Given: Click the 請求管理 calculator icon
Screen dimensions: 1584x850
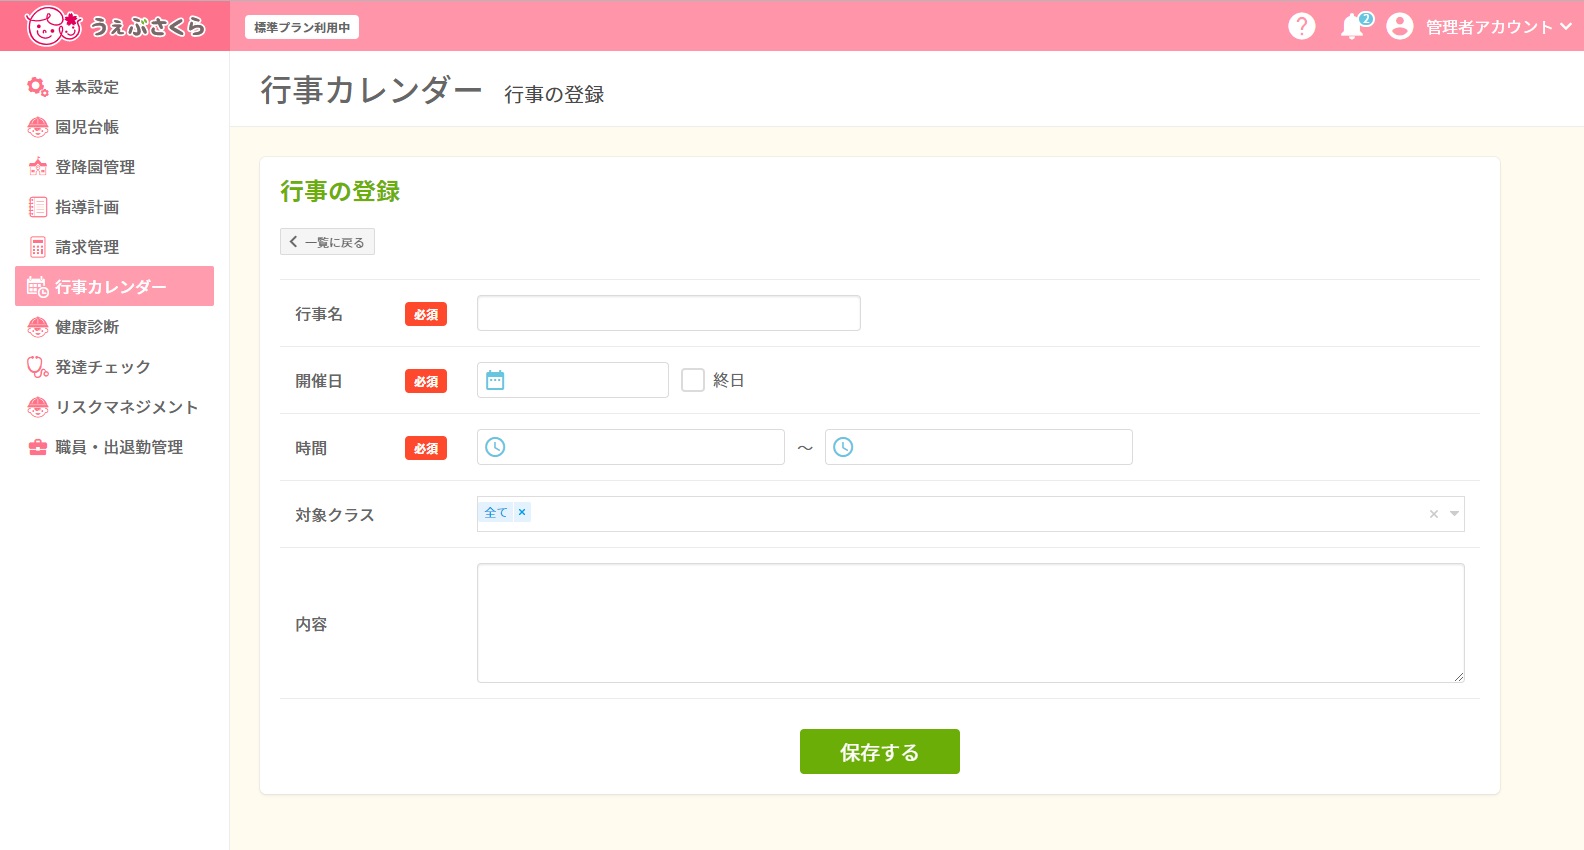Looking at the screenshot, I should 38,247.
